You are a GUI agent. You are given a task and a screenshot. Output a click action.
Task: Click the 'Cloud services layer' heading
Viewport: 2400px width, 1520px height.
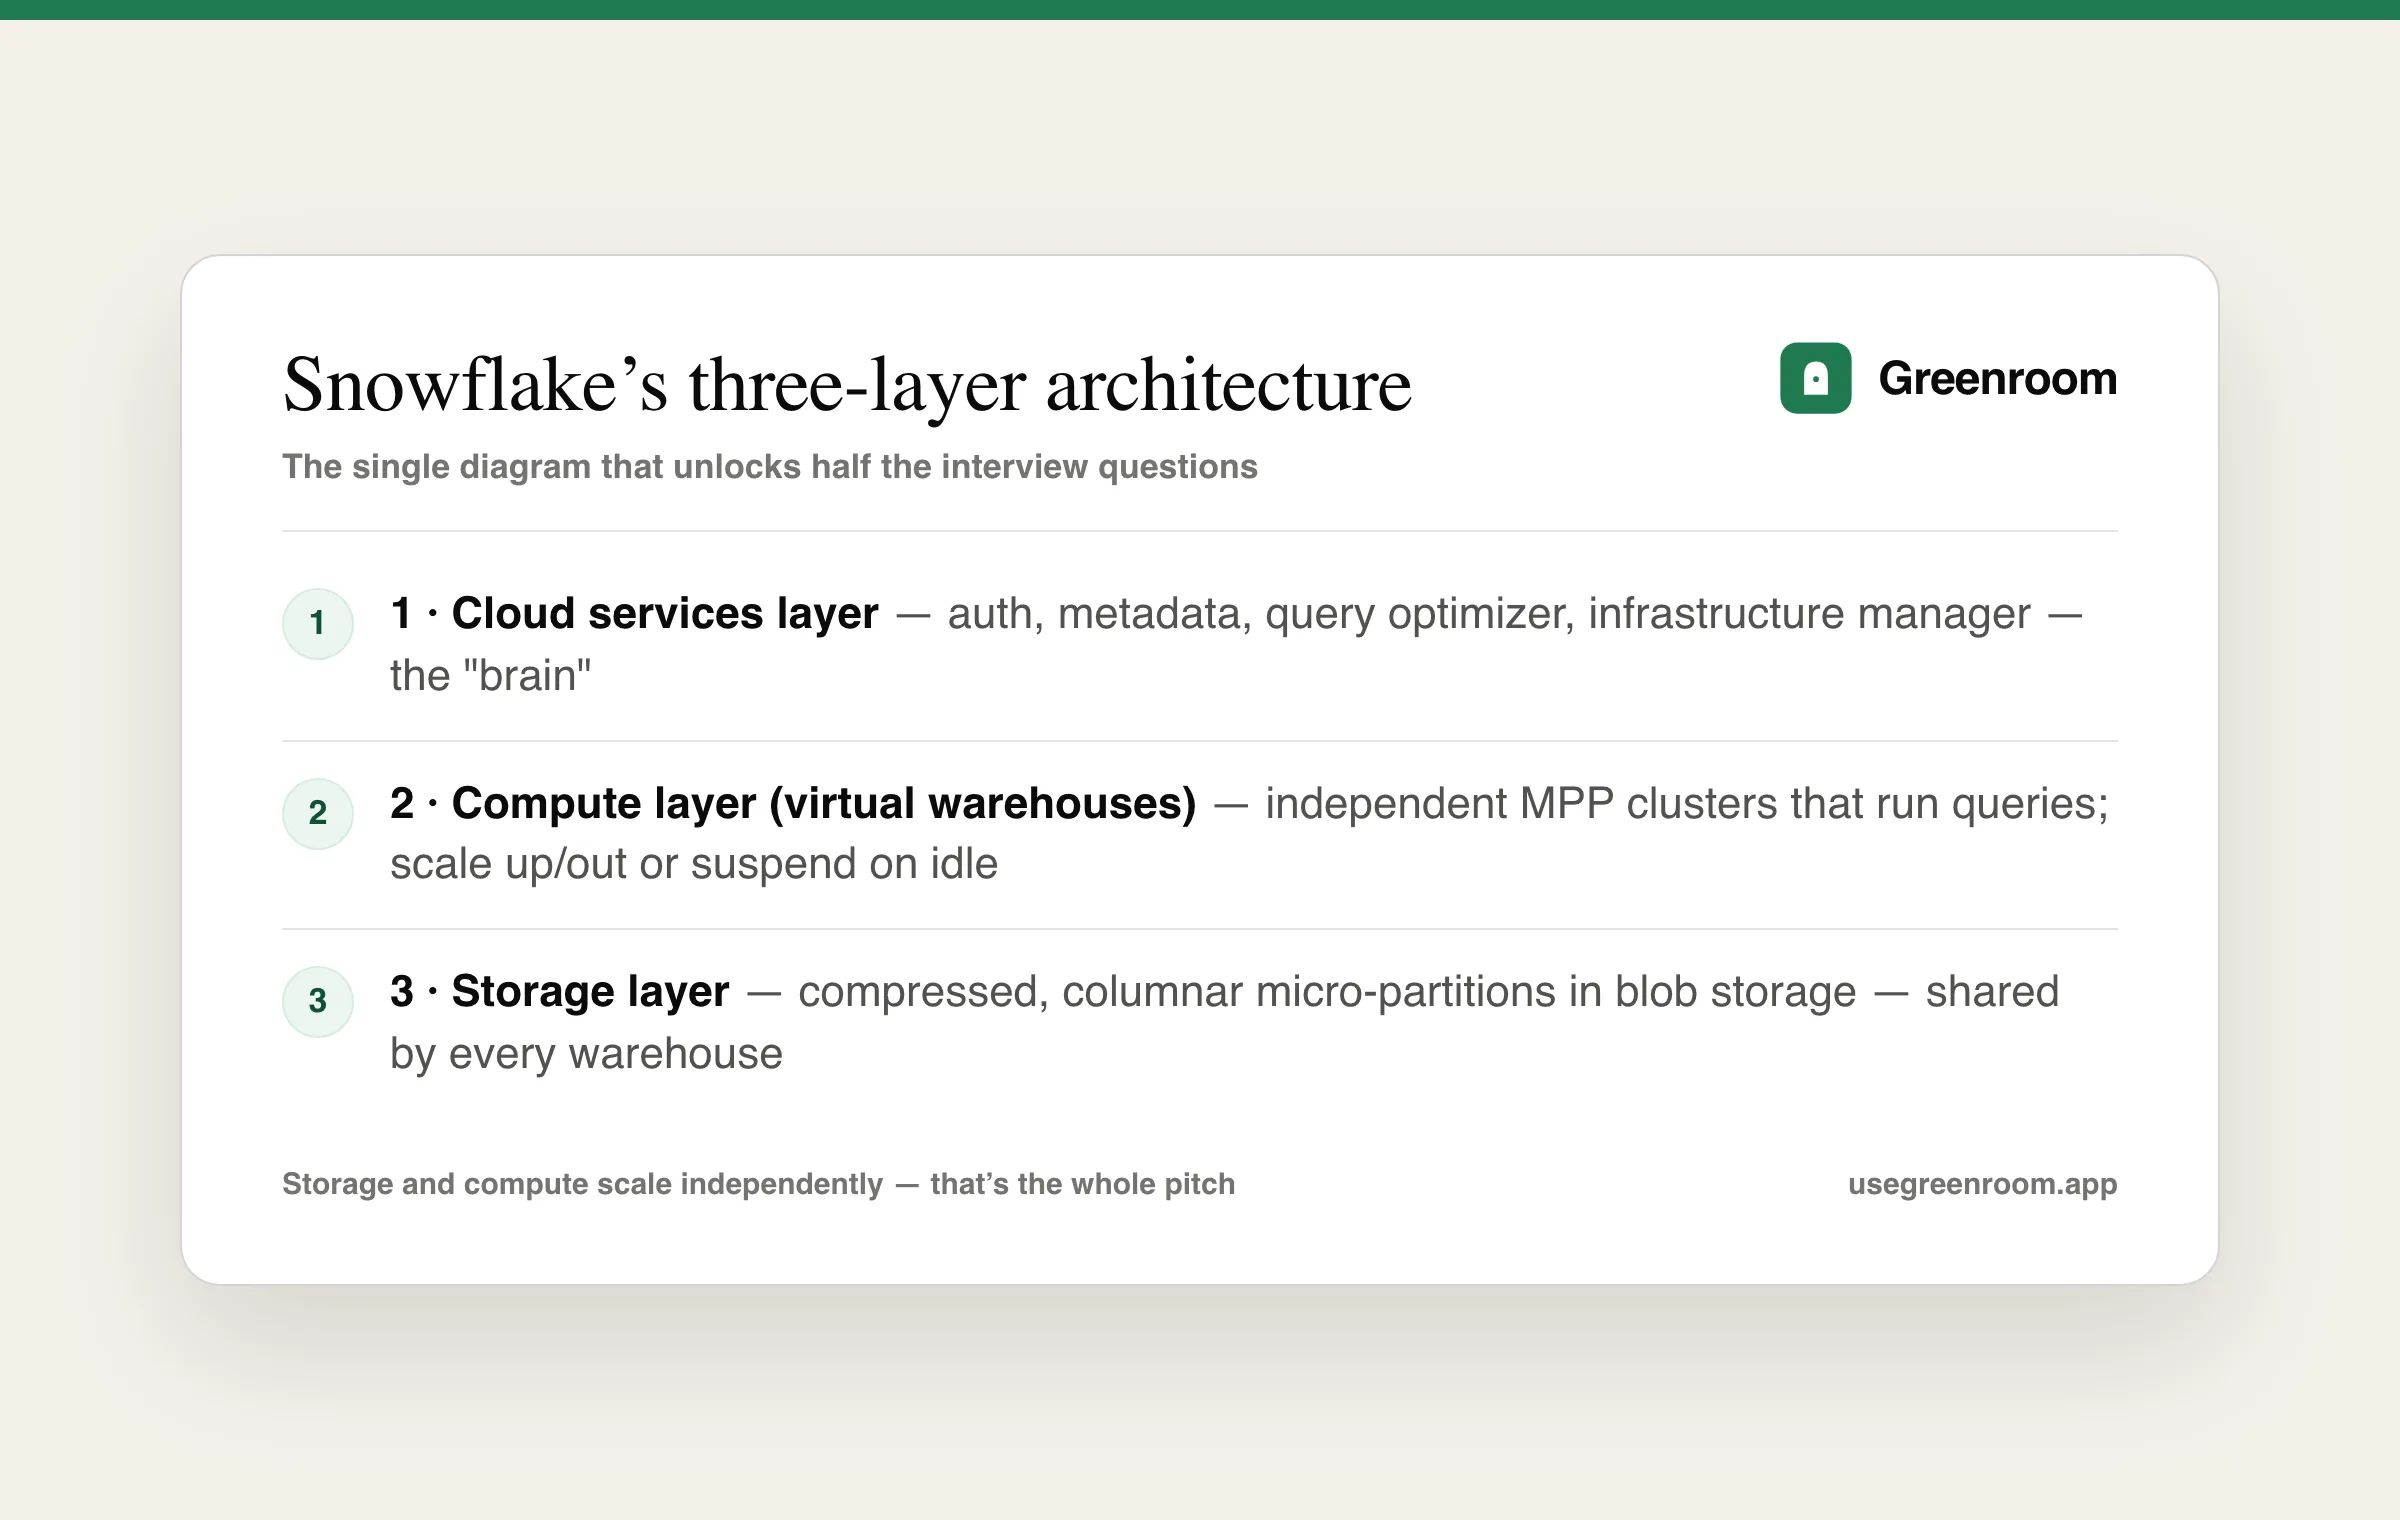pyautogui.click(x=665, y=613)
